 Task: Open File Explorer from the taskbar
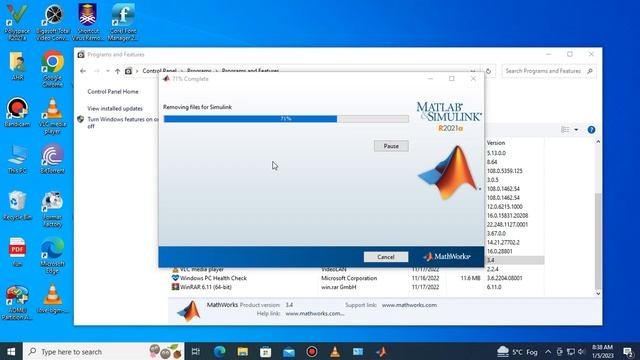click(x=243, y=351)
